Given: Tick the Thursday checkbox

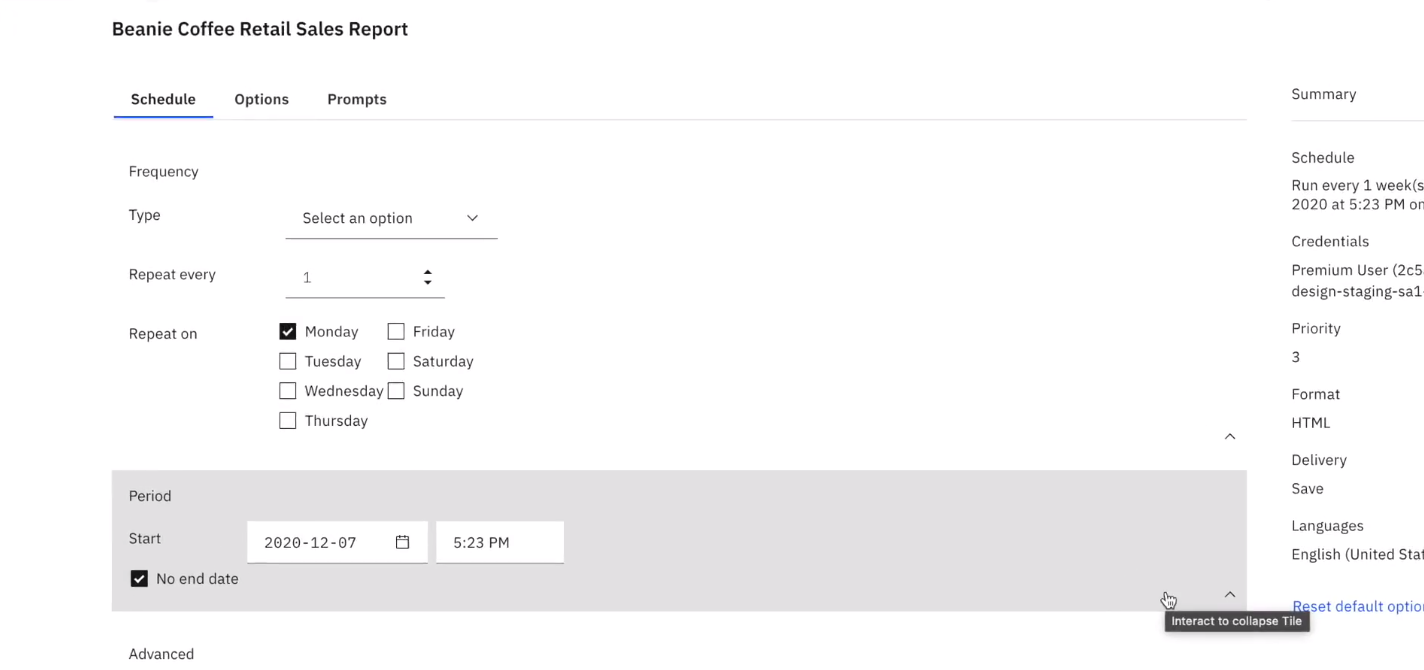Looking at the screenshot, I should (x=288, y=421).
